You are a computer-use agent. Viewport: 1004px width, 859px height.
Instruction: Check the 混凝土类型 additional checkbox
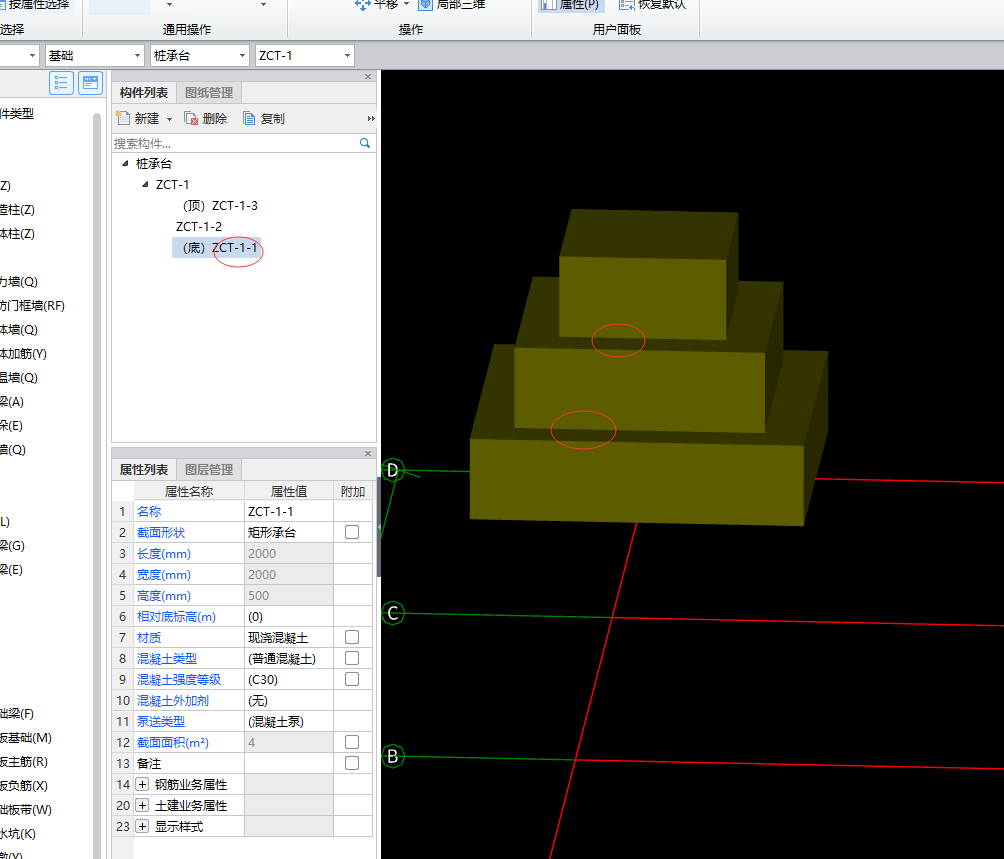[352, 658]
